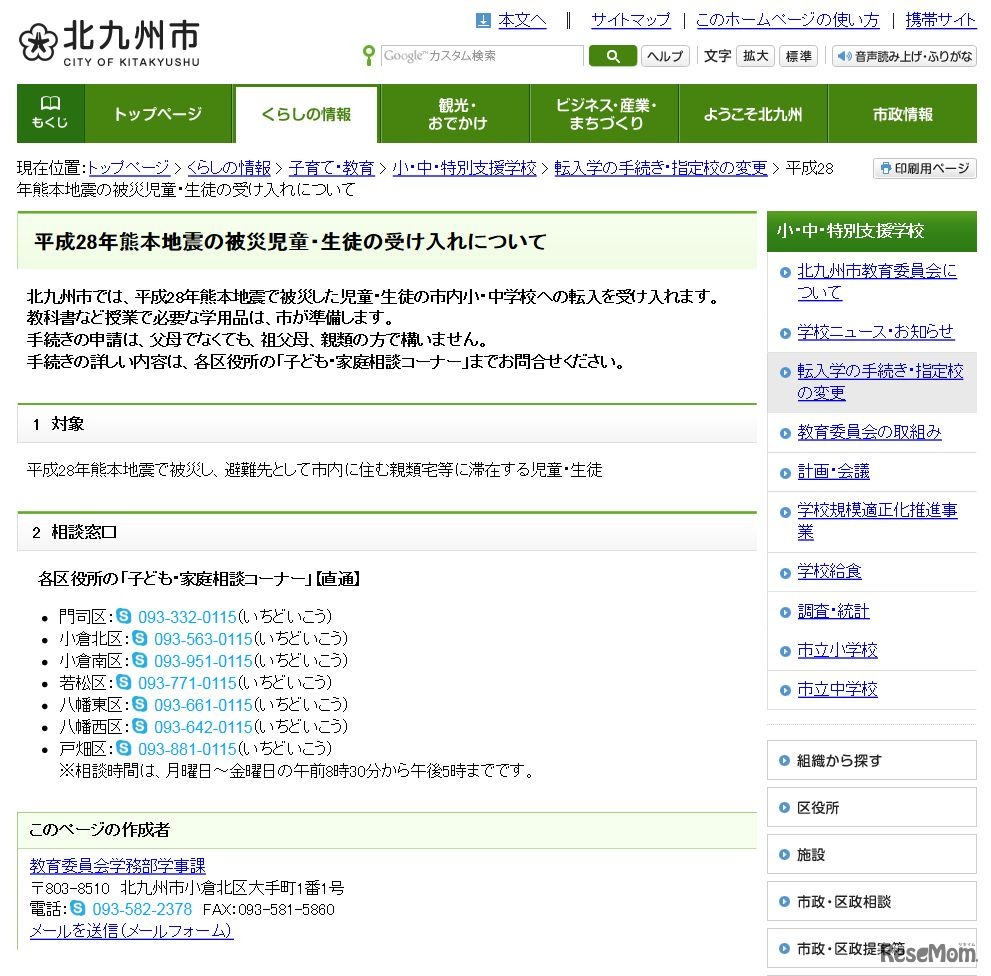Click the Skype icon next to 戸畑区 number
991x976 pixels.
coord(124,748)
